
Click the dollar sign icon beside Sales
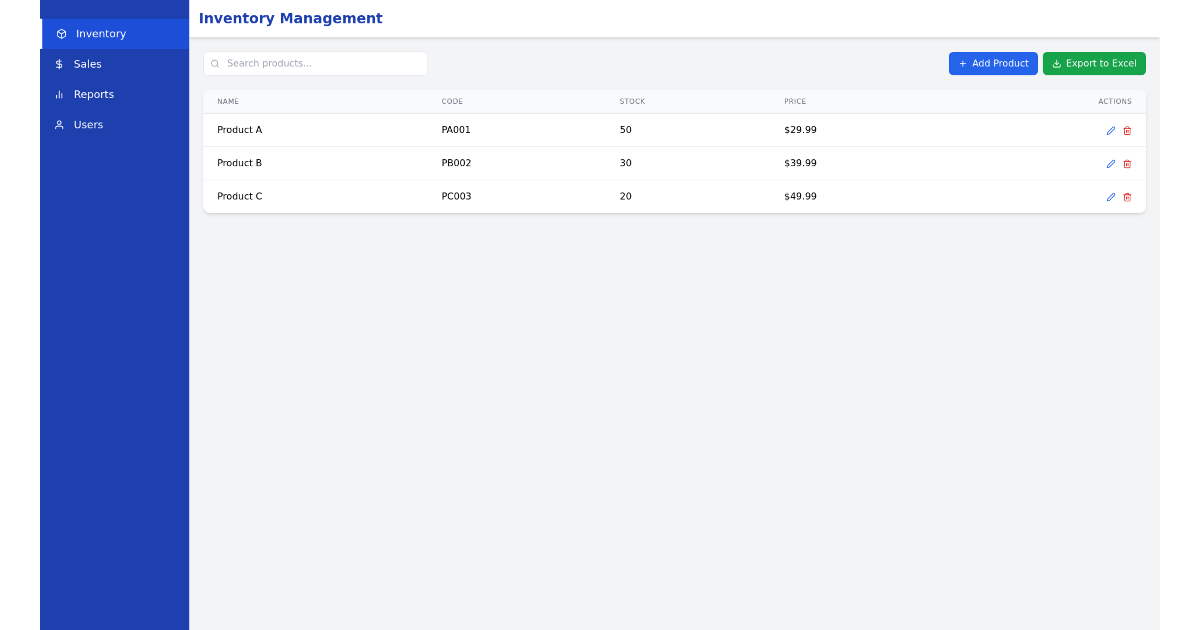60,63
